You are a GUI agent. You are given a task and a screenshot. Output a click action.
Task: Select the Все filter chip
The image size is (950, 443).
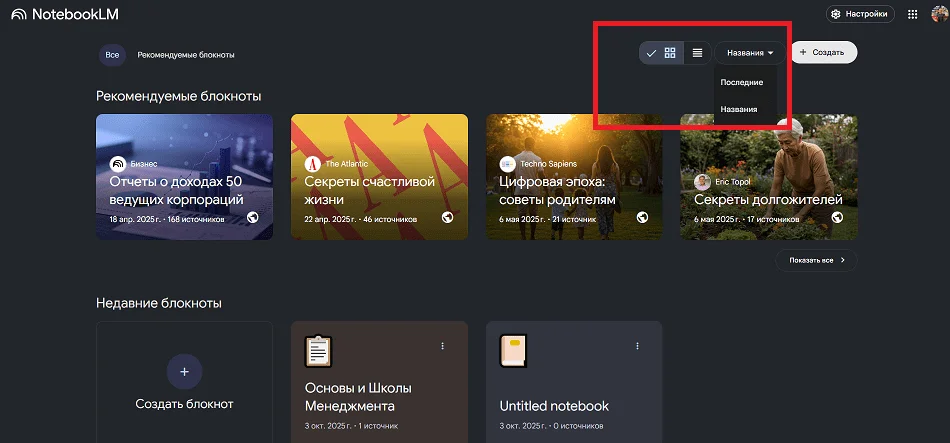[x=112, y=54]
